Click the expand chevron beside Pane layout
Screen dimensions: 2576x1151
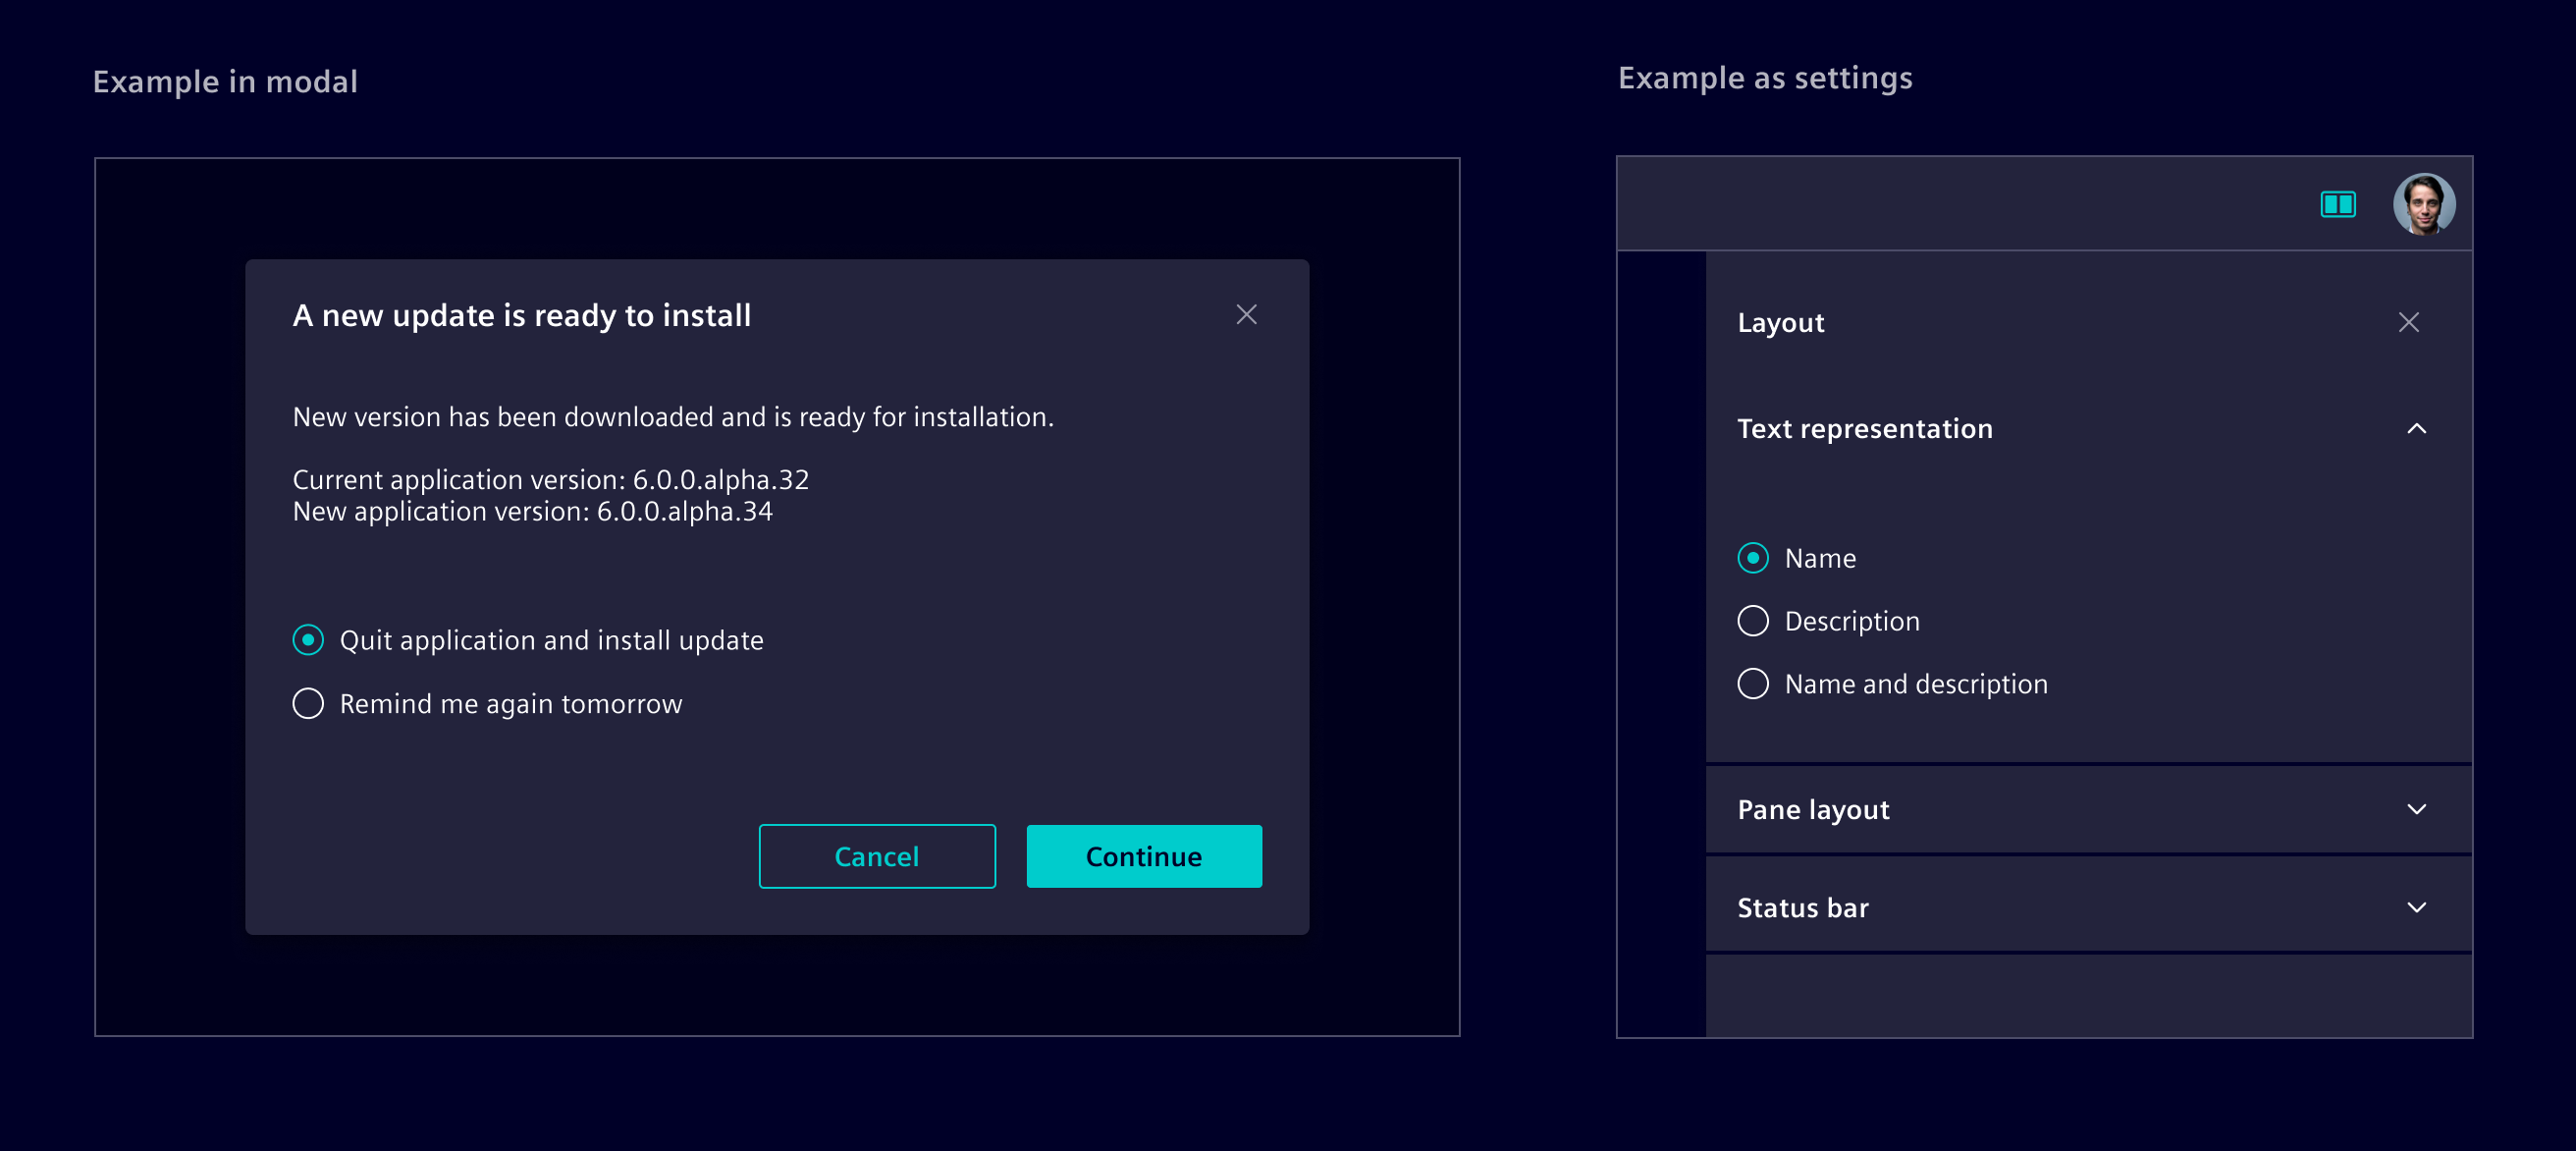coord(2419,809)
